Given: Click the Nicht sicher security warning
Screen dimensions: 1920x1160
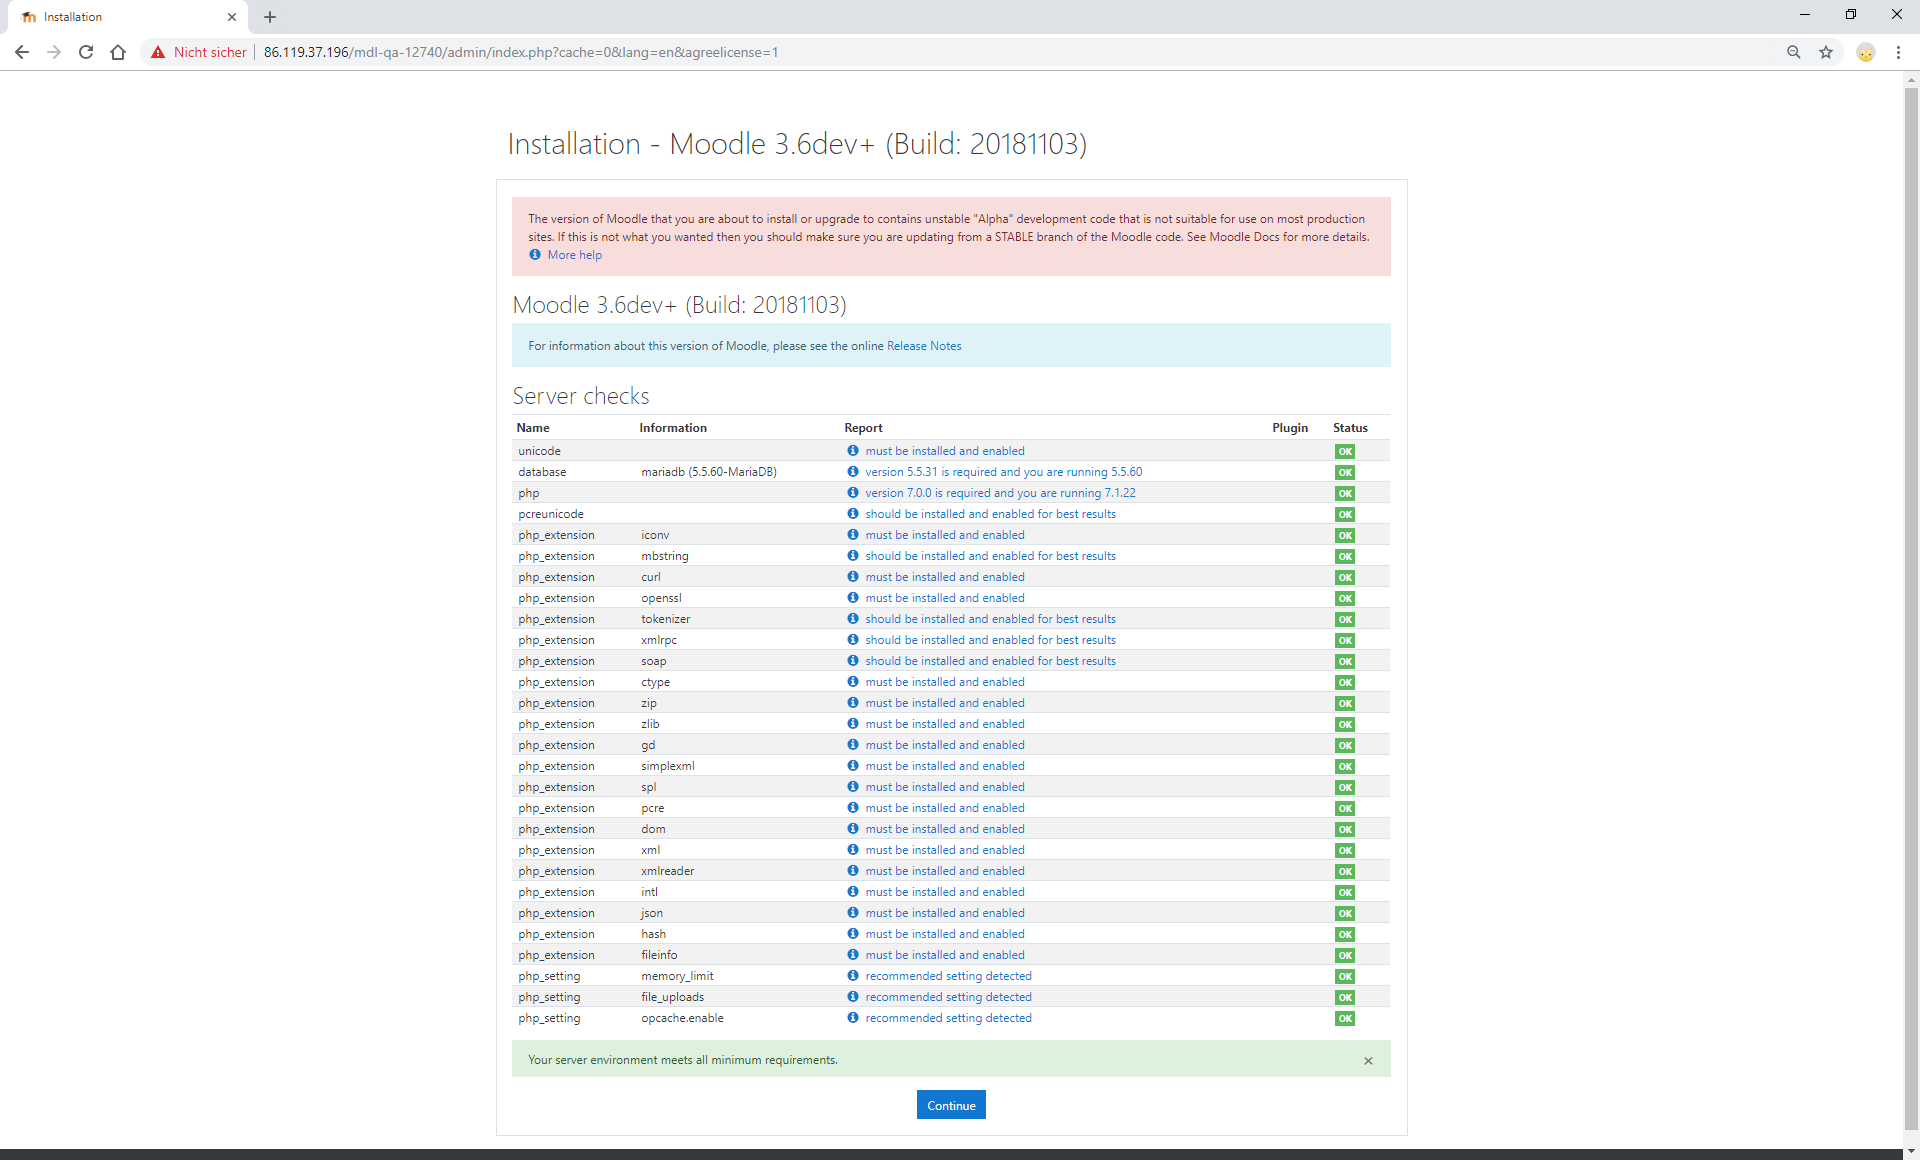Looking at the screenshot, I should (x=199, y=52).
